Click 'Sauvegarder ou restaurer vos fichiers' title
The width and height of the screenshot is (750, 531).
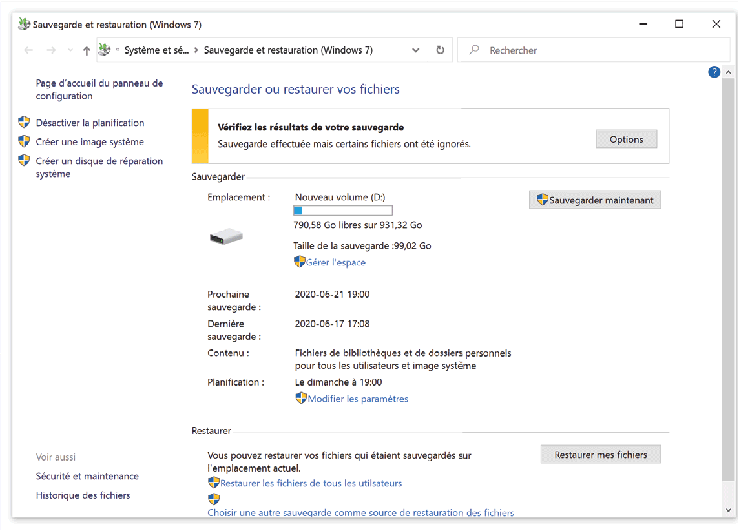click(295, 89)
